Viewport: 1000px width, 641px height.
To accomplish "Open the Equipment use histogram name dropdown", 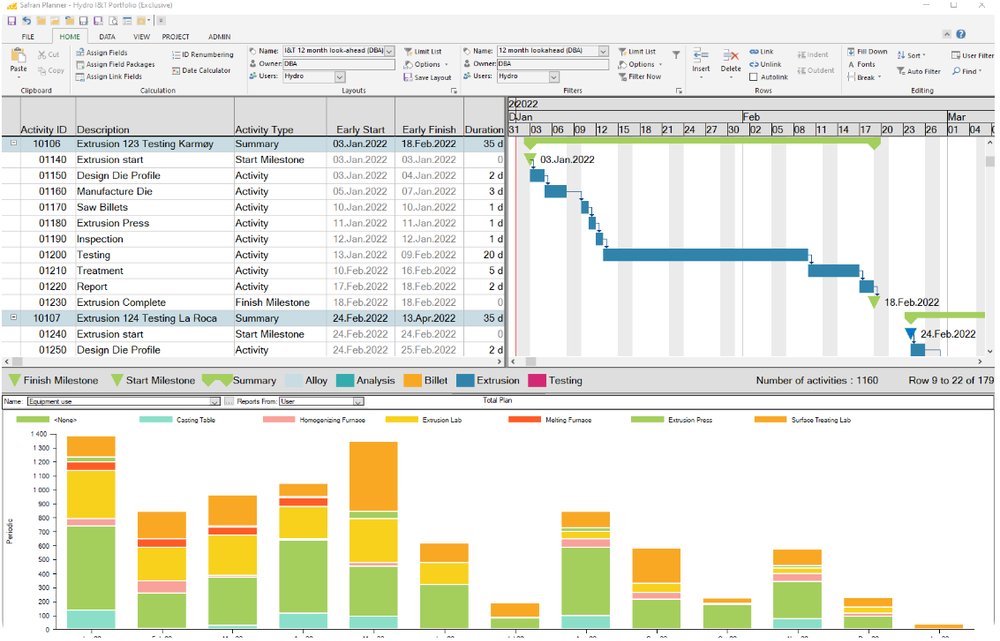I will pos(214,402).
